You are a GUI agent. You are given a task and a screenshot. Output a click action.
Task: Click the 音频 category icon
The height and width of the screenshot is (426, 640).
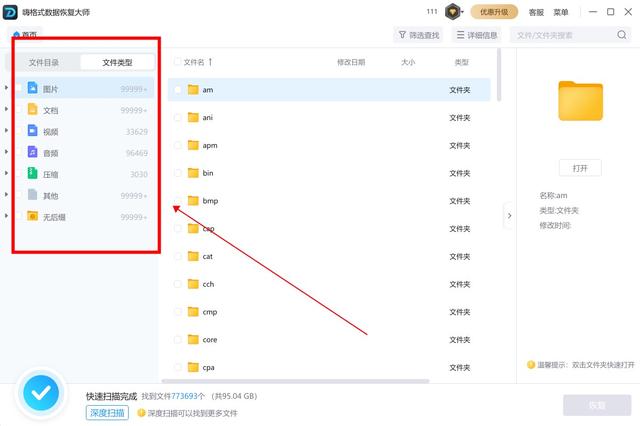pyautogui.click(x=32, y=152)
